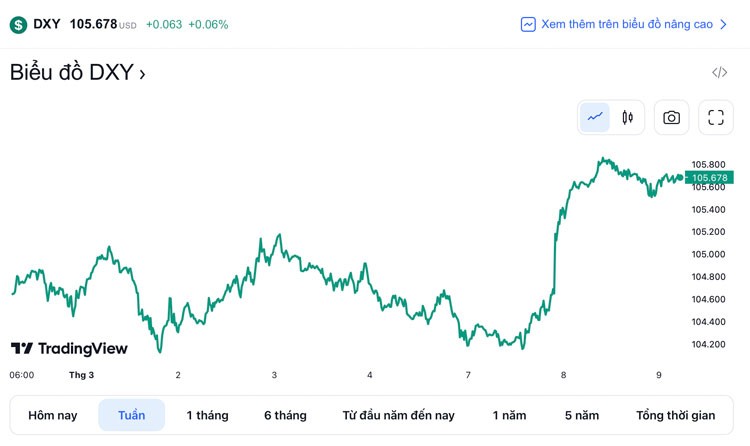The width and height of the screenshot is (750, 446).
Task: Switch to line chart style
Action: click(x=595, y=117)
